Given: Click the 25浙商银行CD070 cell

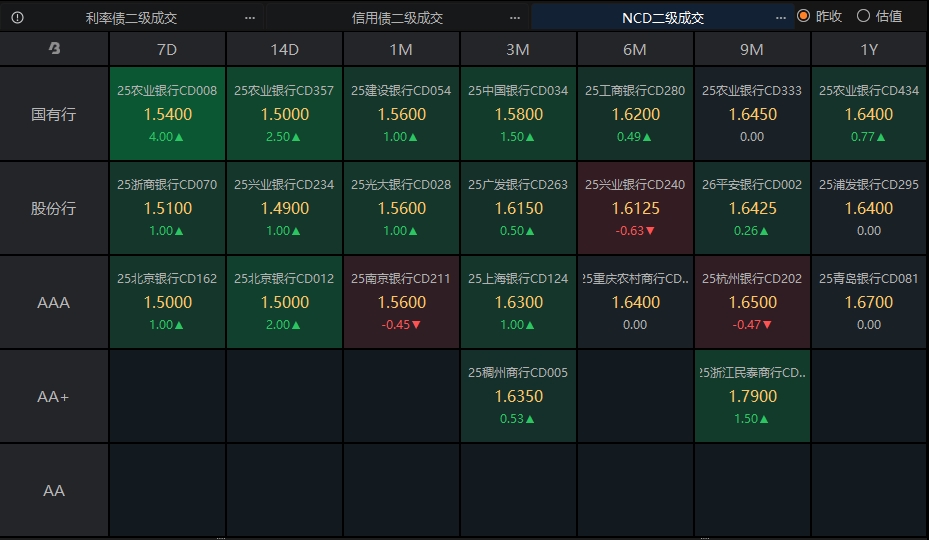Looking at the screenshot, I should tap(167, 208).
